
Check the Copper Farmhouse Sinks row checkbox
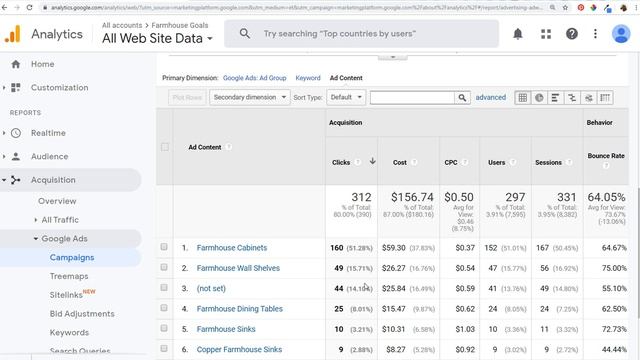coord(164,349)
